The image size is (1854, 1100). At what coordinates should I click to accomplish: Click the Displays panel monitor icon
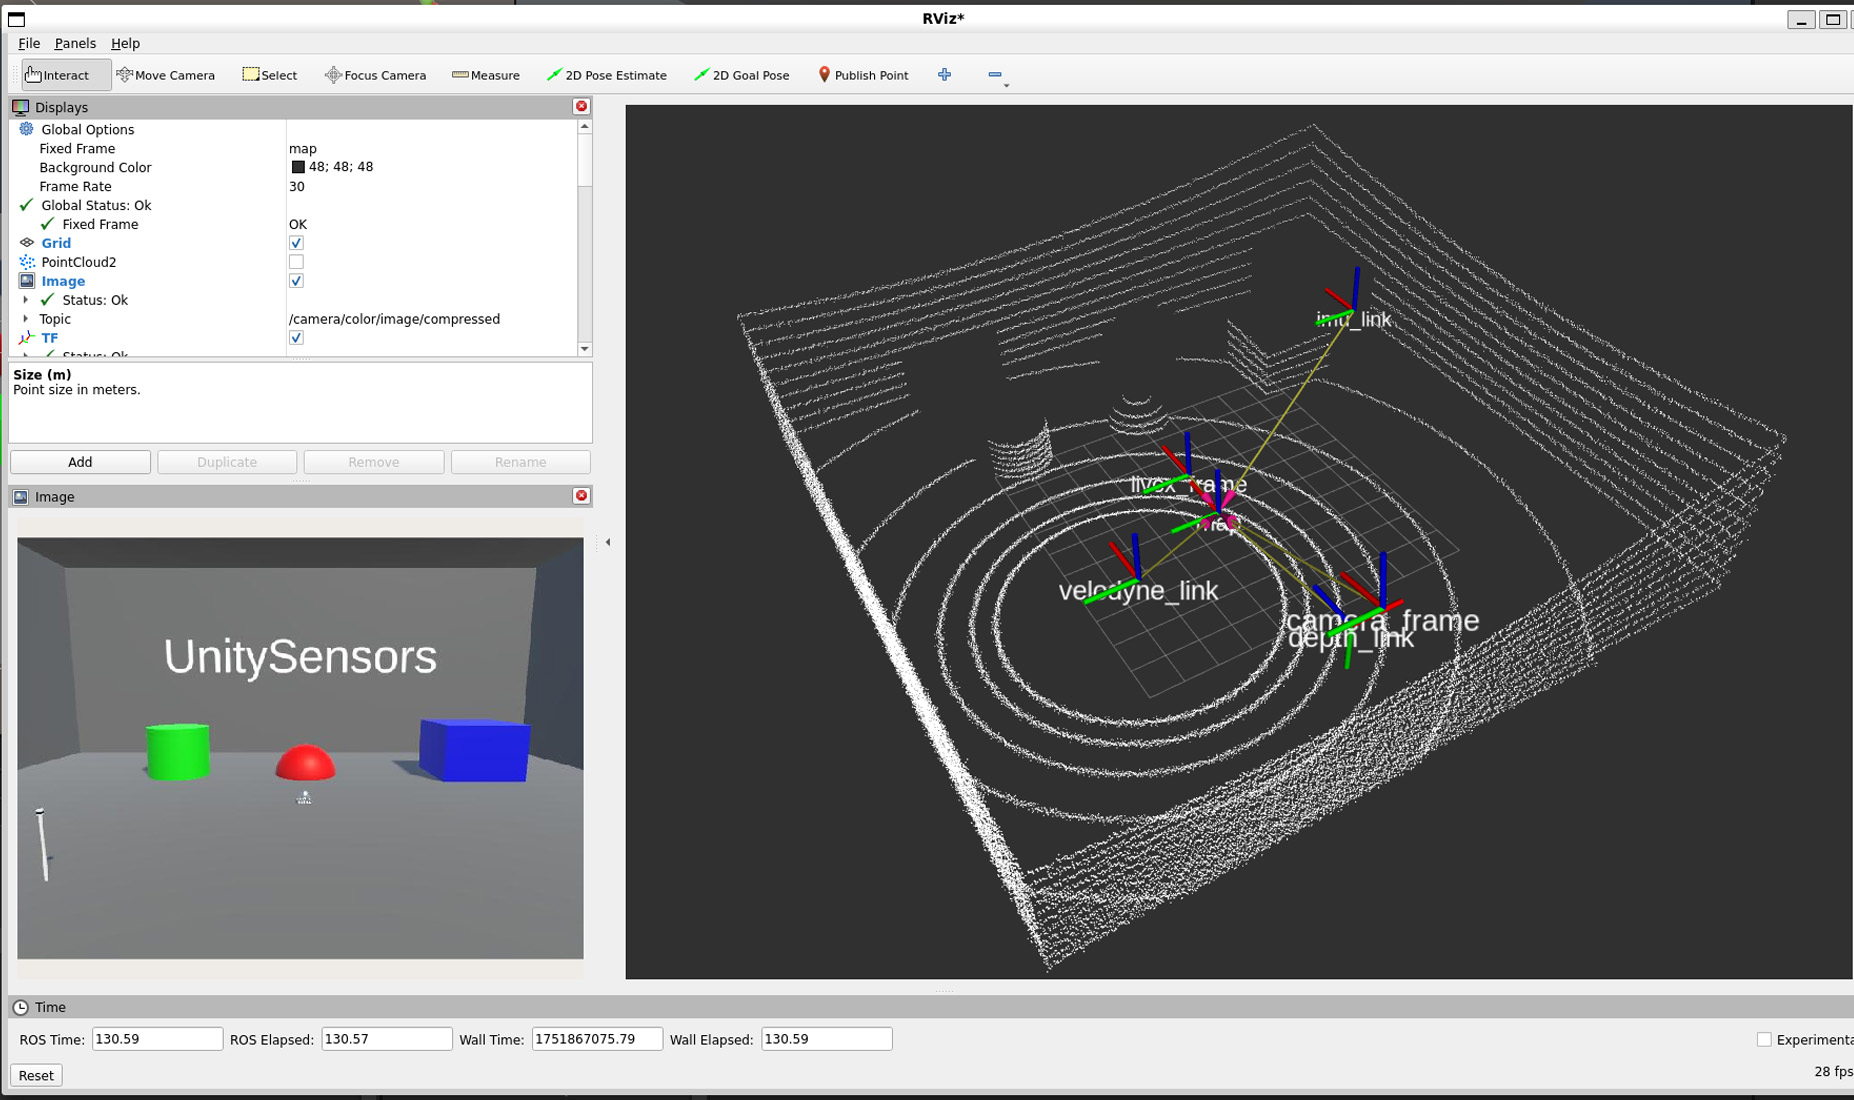(x=20, y=107)
